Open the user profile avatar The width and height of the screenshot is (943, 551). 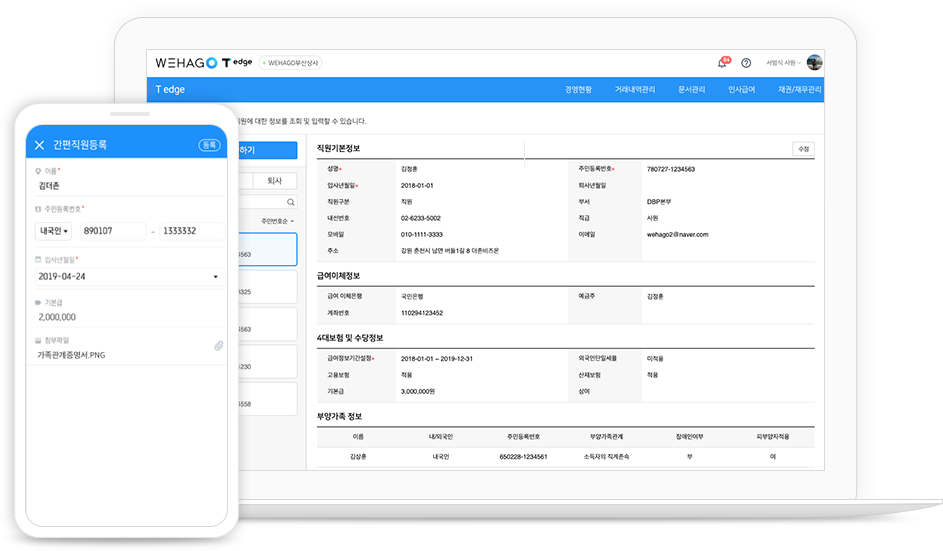click(814, 62)
